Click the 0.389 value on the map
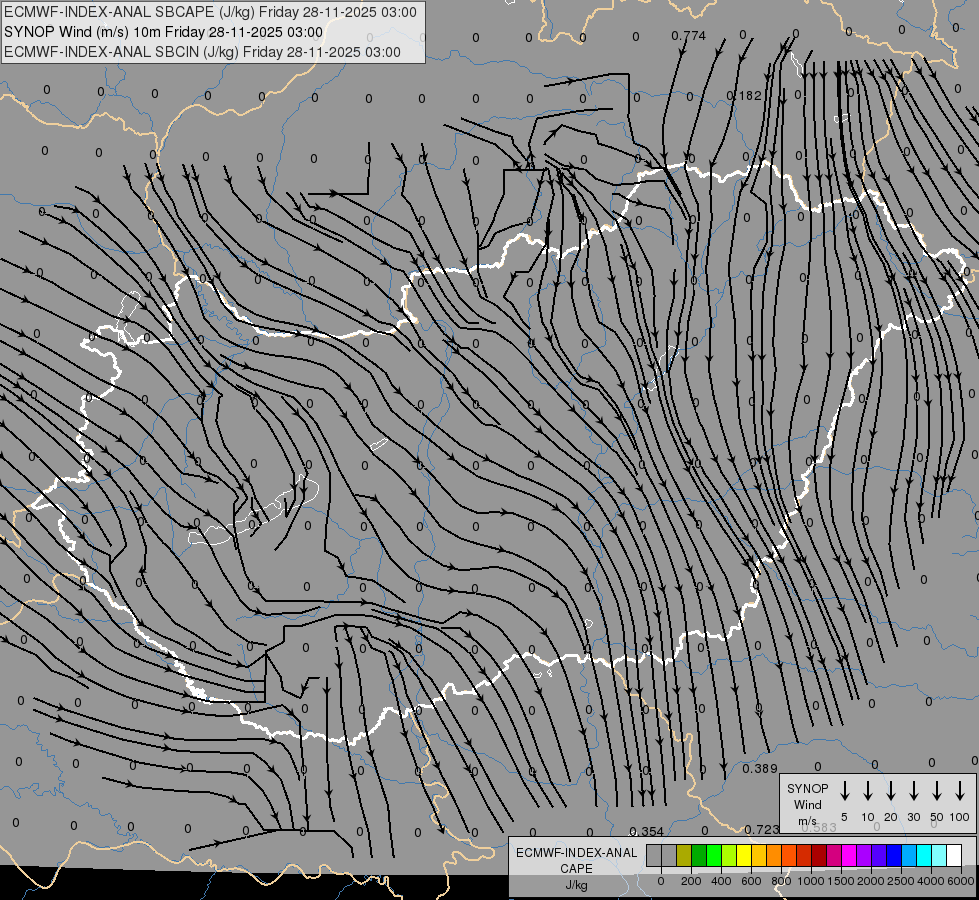This screenshot has height=900, width=979. coord(760,769)
